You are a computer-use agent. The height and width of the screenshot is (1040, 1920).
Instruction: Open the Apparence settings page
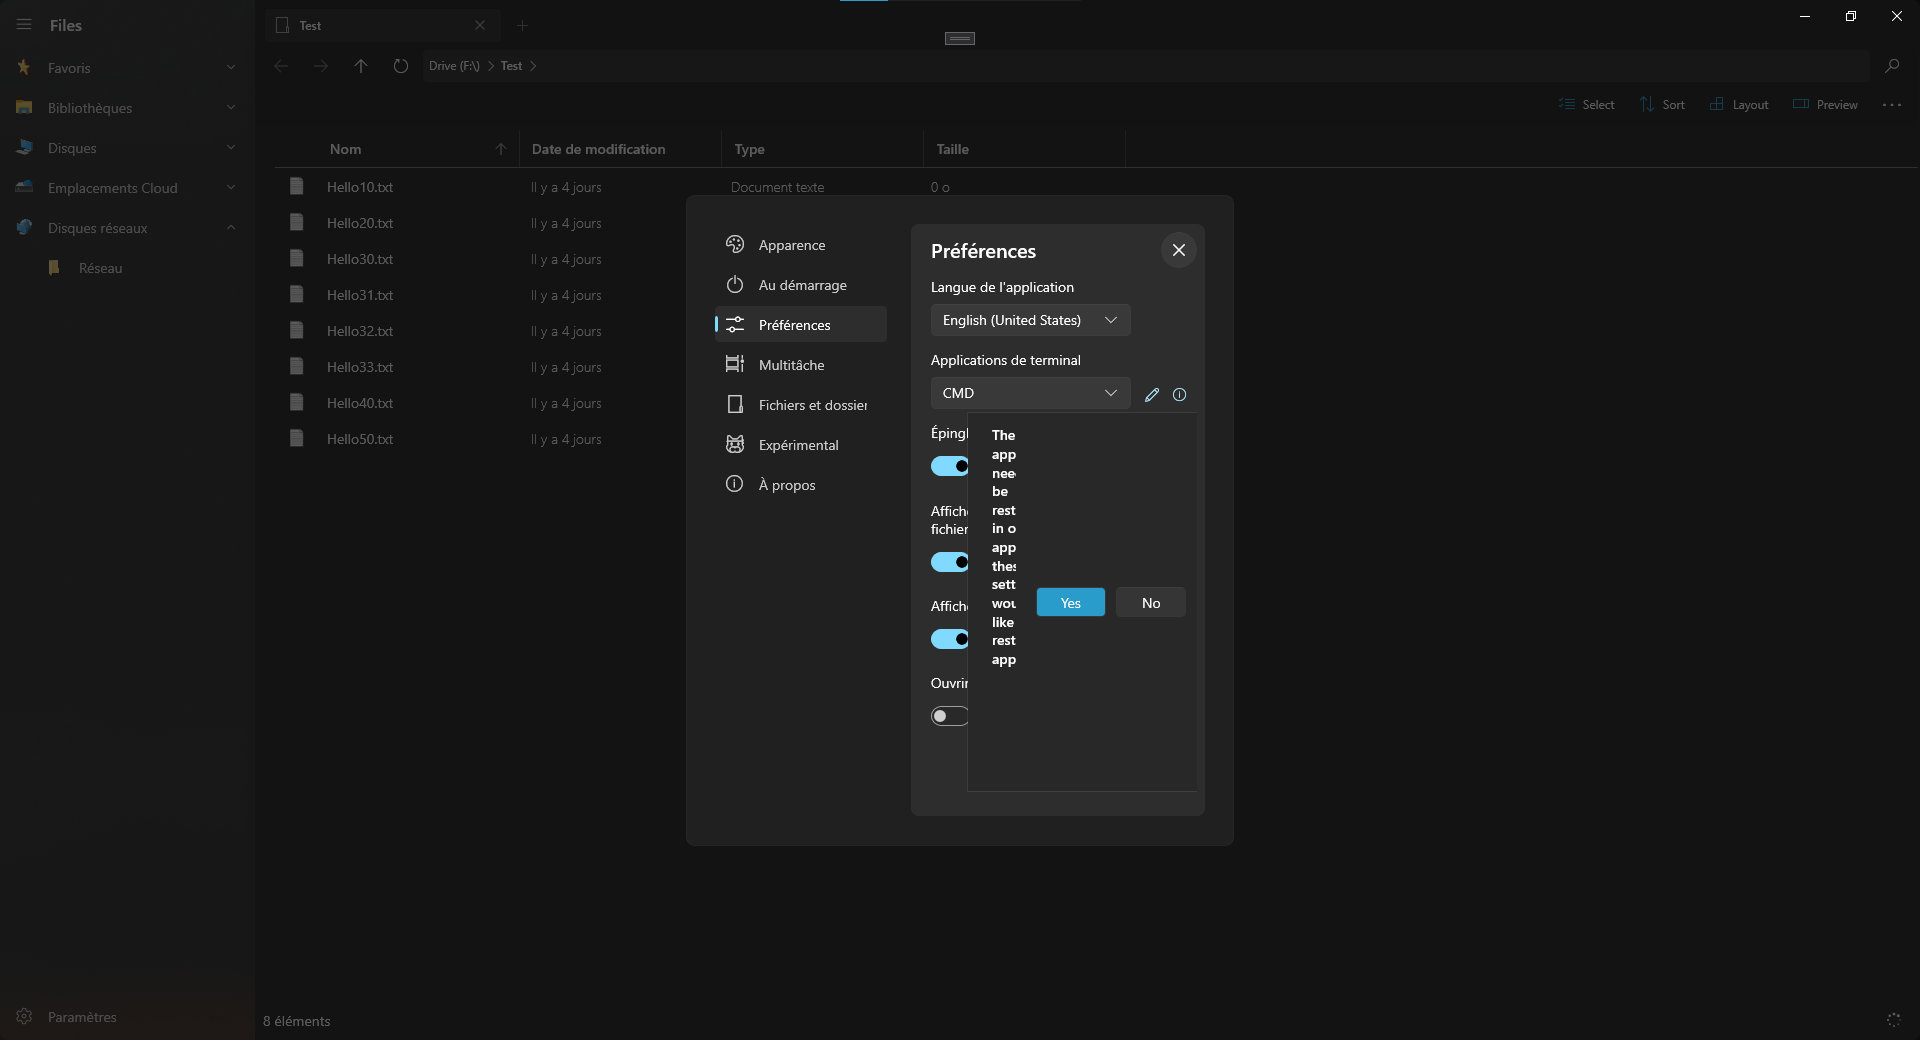[800, 245]
